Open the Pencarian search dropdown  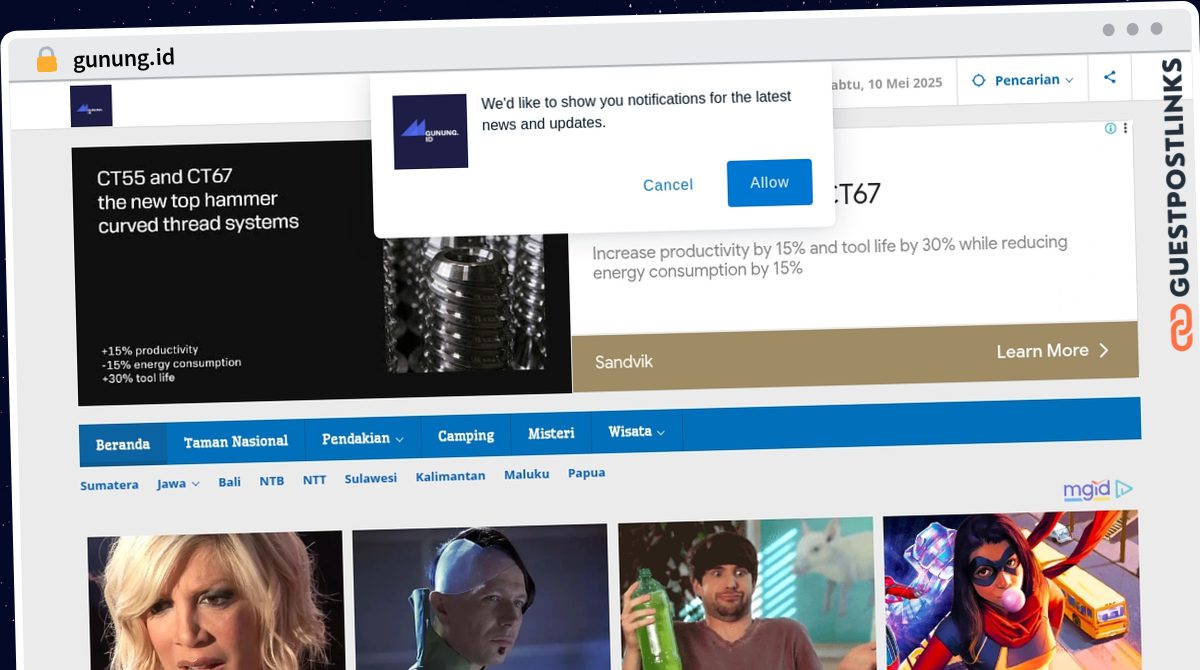[x=1023, y=80]
